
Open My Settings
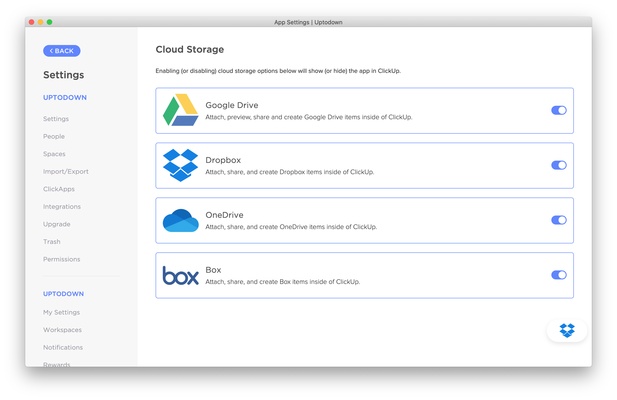click(x=61, y=312)
